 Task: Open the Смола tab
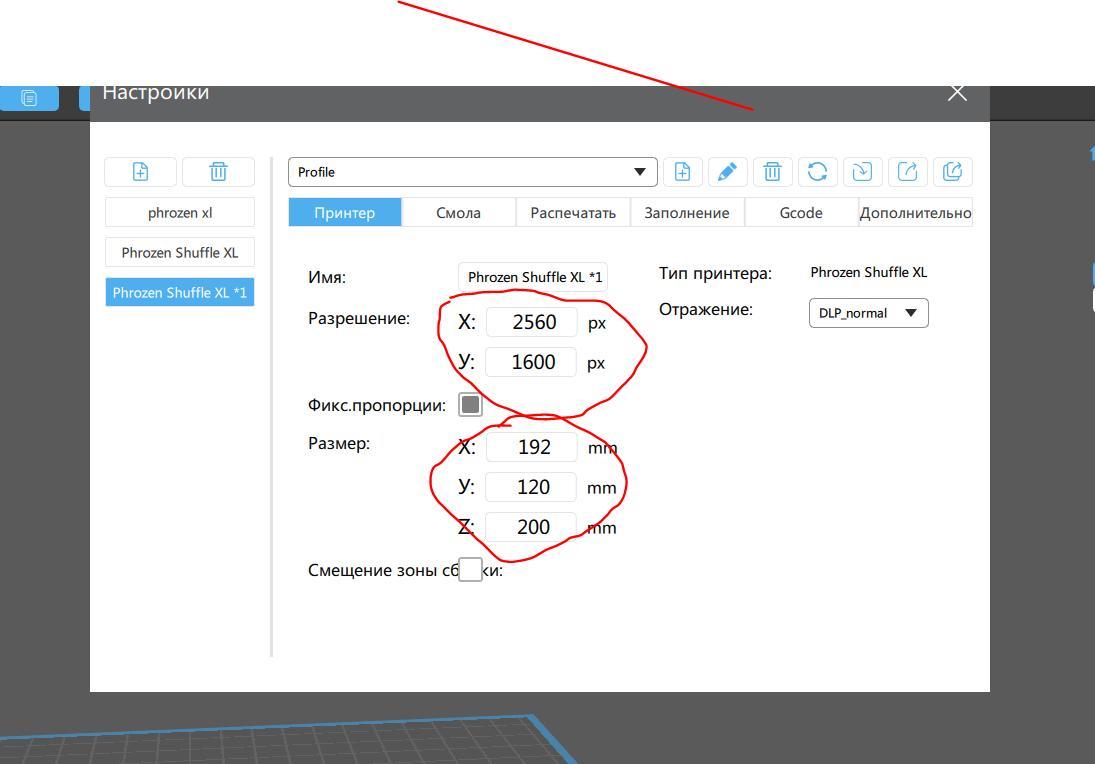pyautogui.click(x=459, y=212)
